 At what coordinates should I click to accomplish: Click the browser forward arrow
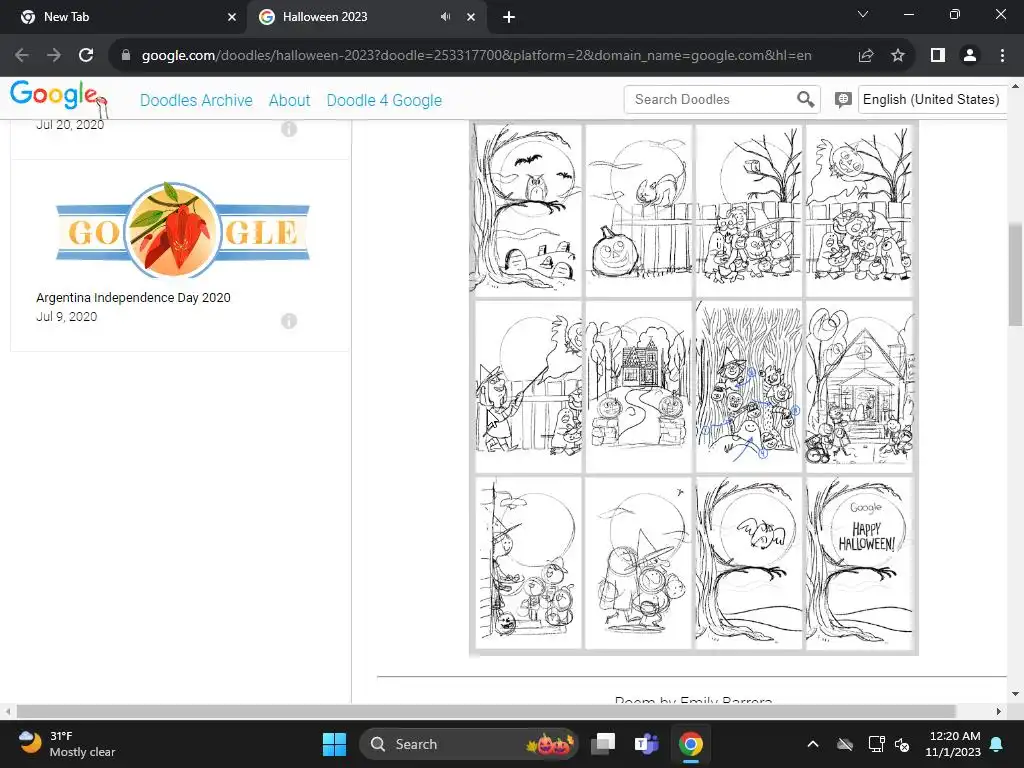[x=54, y=56]
